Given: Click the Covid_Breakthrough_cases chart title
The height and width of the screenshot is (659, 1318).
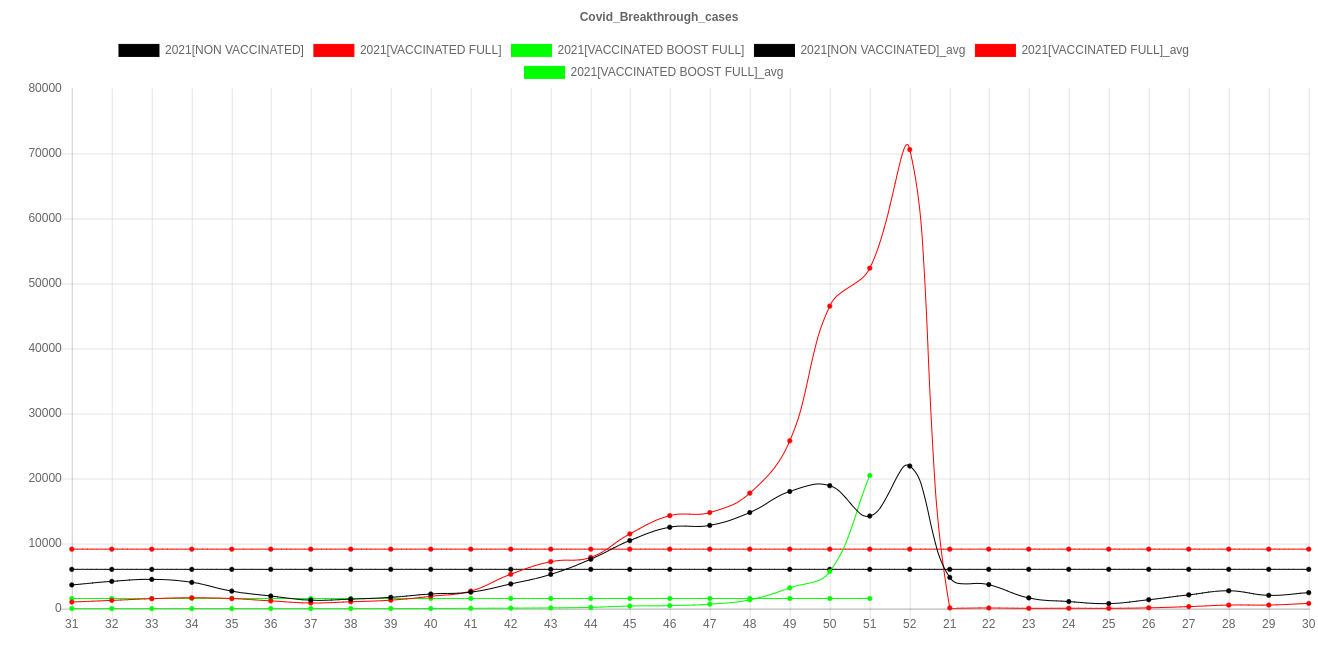Looking at the screenshot, I should click(x=659, y=17).
